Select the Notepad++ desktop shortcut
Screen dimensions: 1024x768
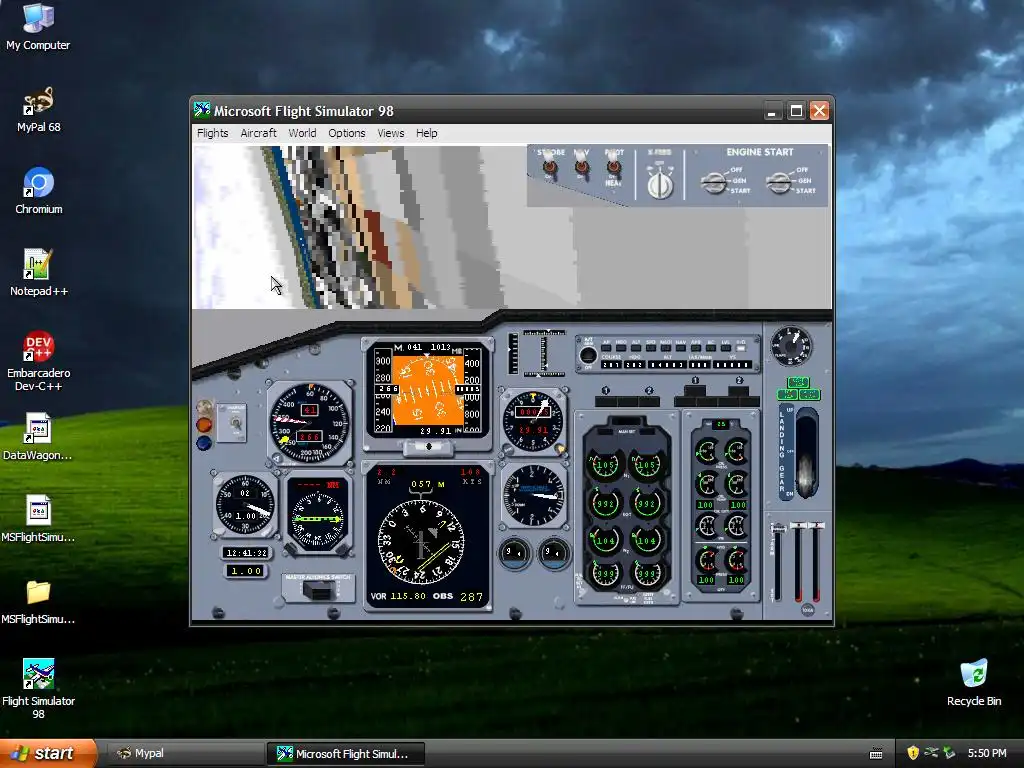pos(39,272)
